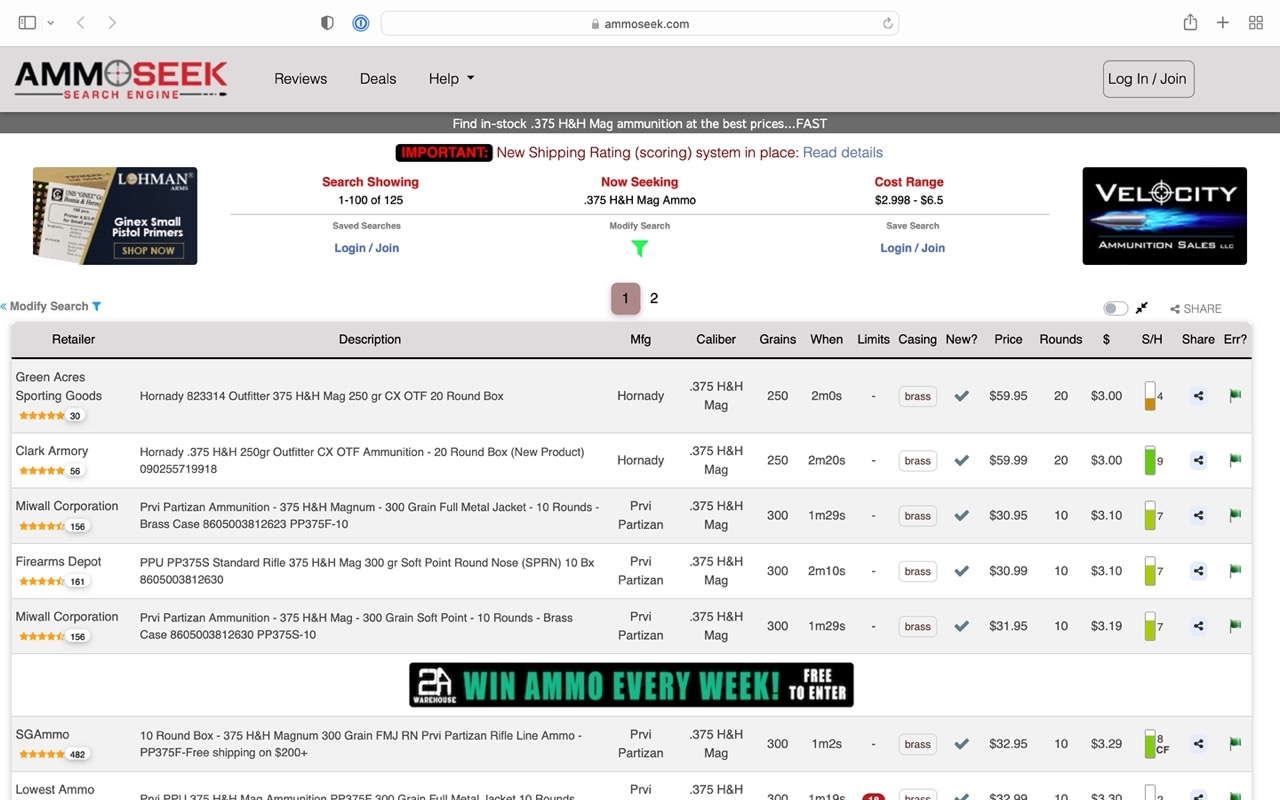Screen dimensions: 1280x800
Task: Open the Help dropdown menu
Action: [451, 79]
